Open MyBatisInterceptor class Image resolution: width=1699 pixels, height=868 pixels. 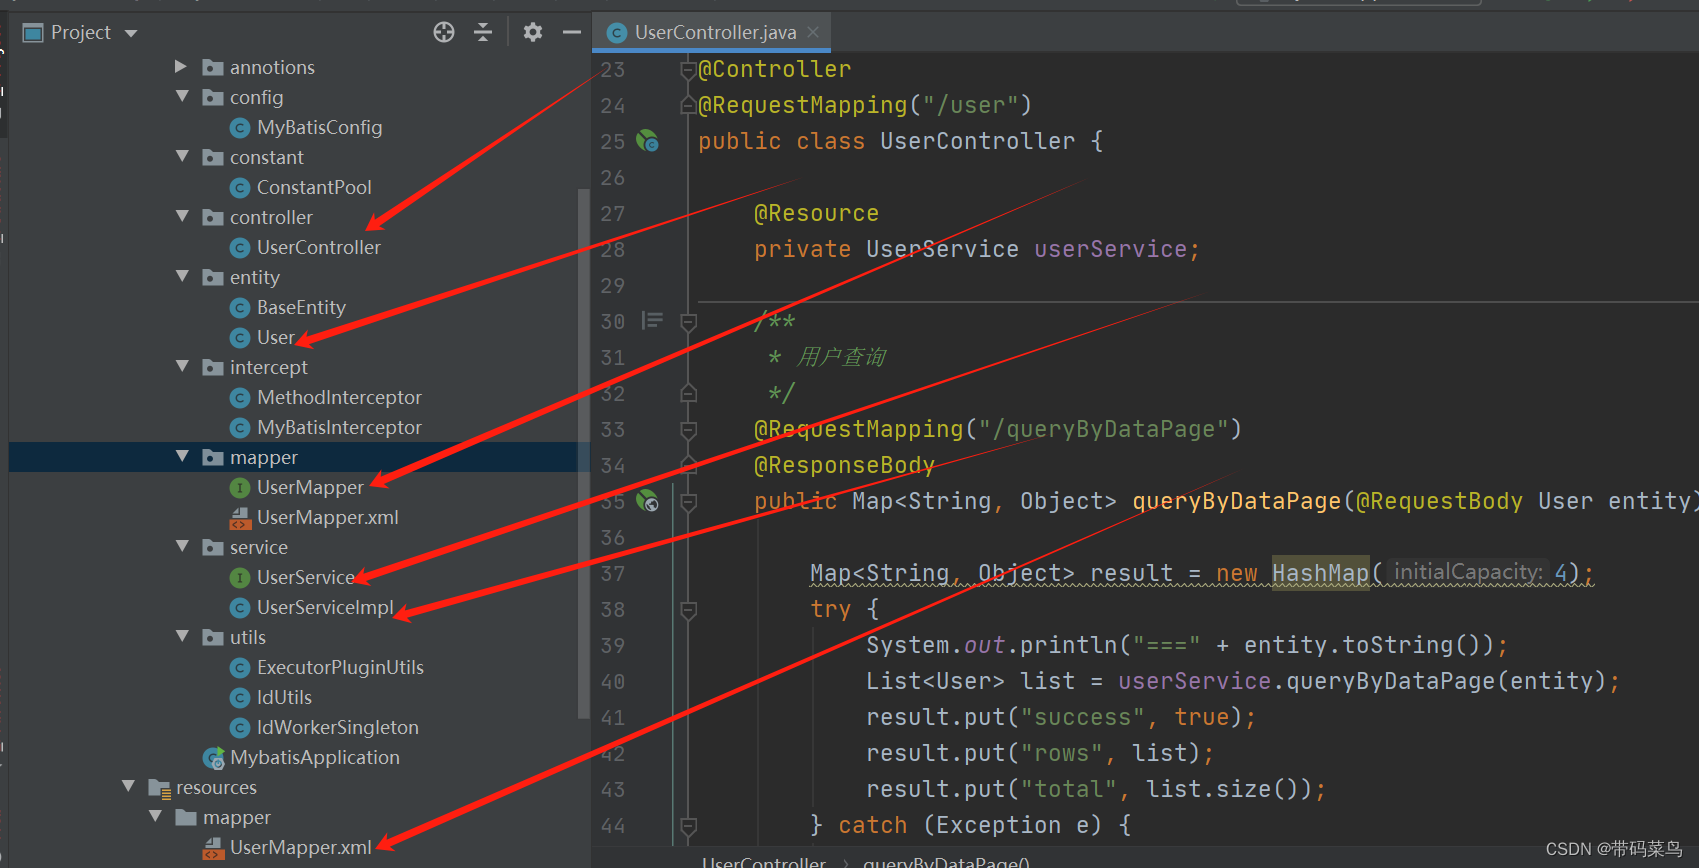click(x=339, y=427)
